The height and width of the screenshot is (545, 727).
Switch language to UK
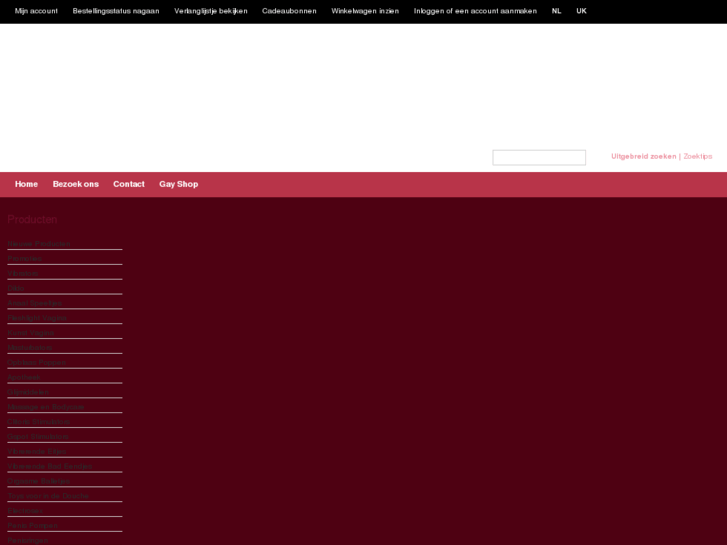[581, 11]
